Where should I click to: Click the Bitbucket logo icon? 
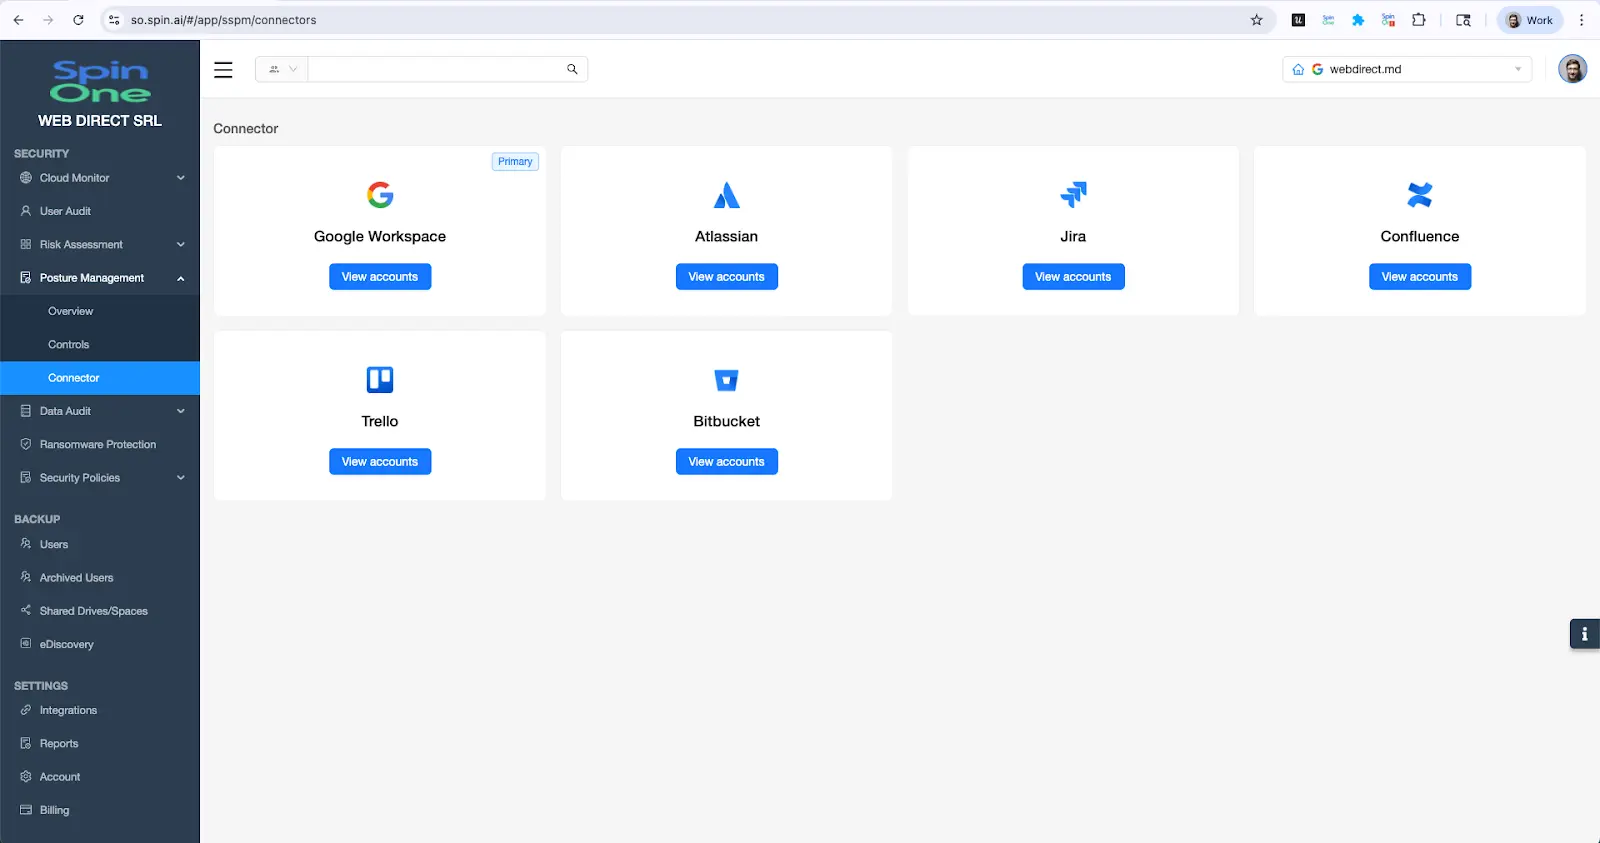point(727,380)
